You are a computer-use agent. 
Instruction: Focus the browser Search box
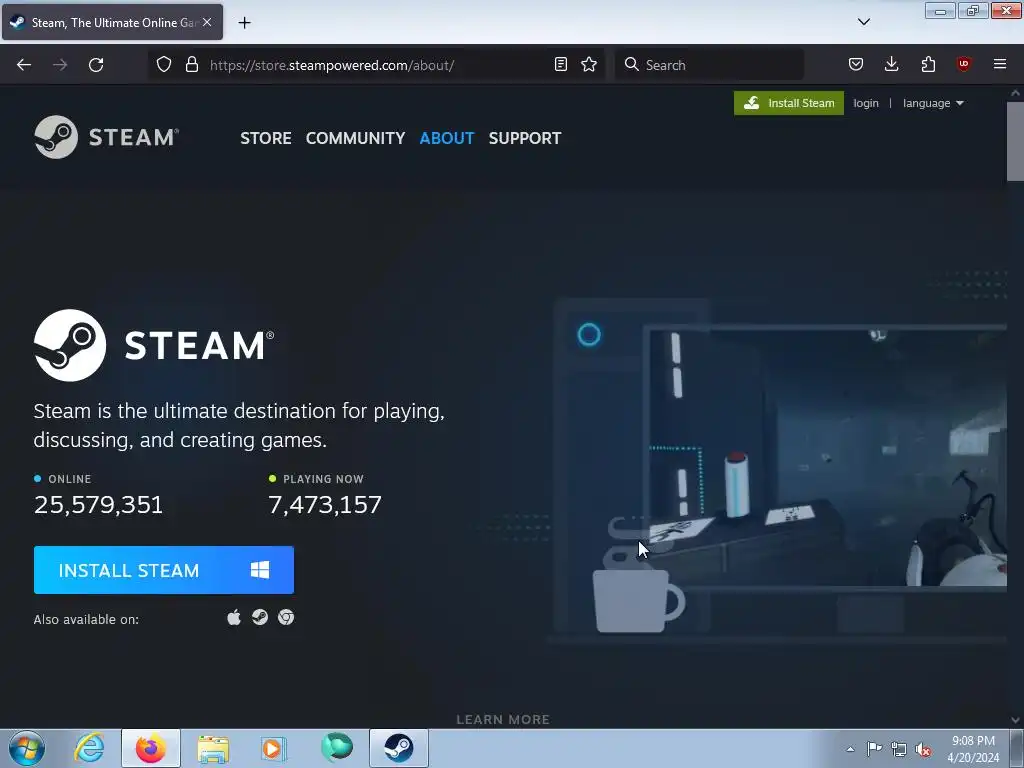coord(710,65)
